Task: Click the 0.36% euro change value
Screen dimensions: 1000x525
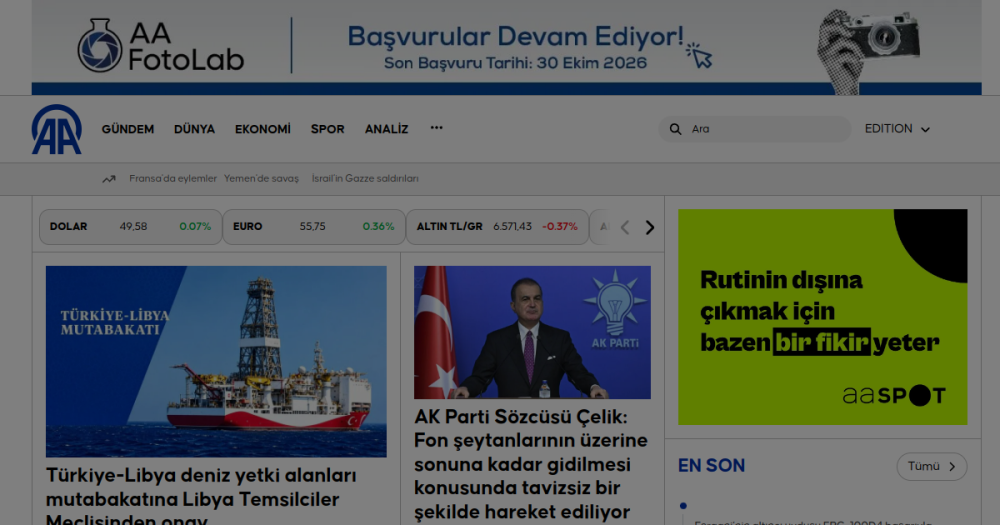Action: pyautogui.click(x=378, y=226)
